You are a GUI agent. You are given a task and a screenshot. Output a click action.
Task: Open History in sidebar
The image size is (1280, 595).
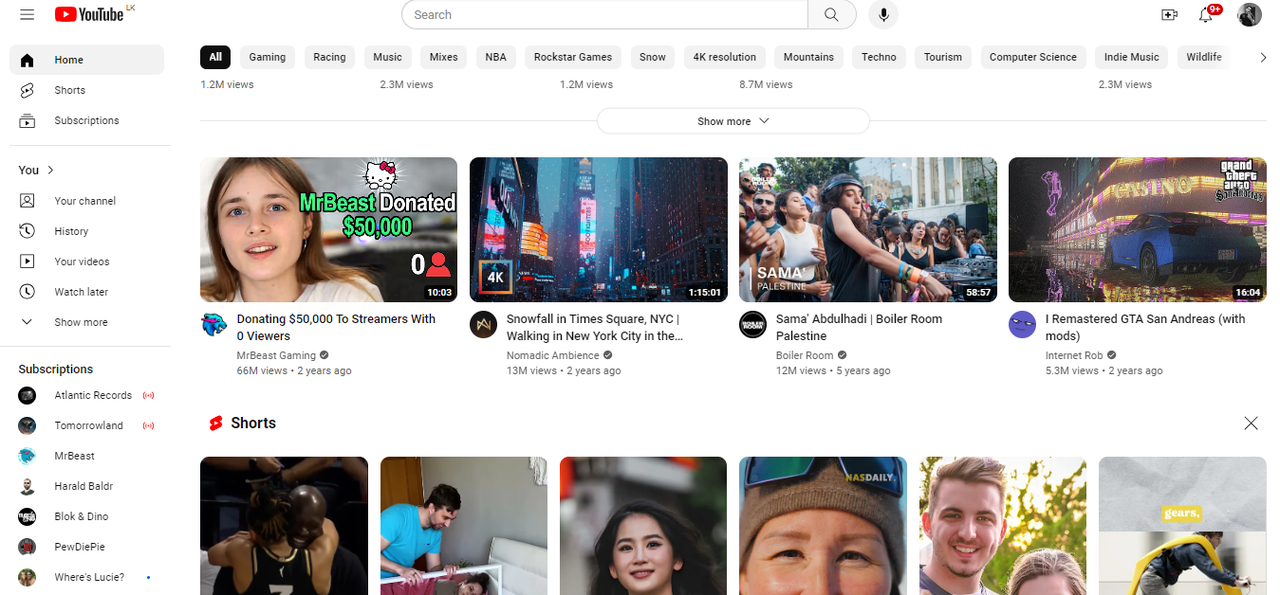[x=87, y=231]
